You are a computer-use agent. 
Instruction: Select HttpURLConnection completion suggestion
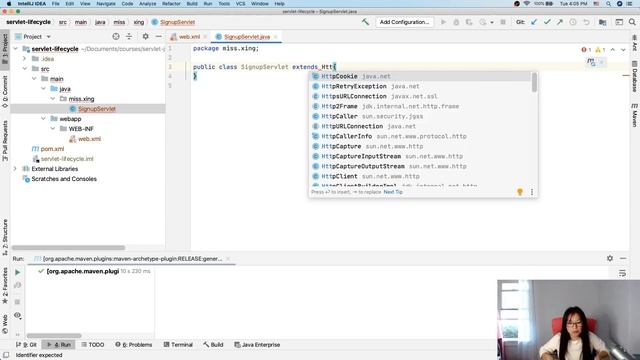[420, 126]
